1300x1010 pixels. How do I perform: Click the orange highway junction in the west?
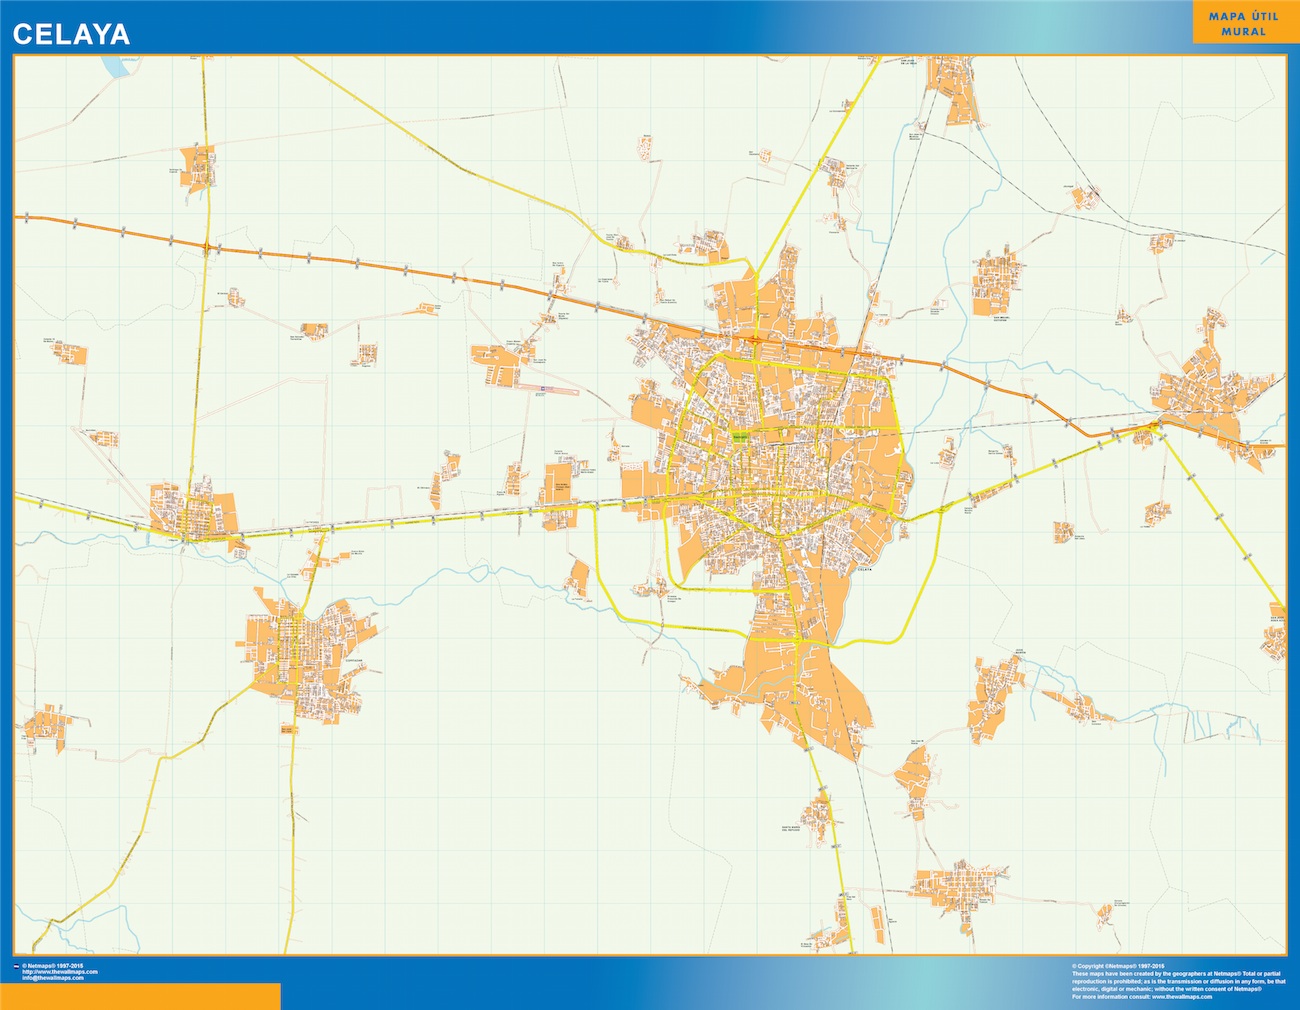click(207, 247)
